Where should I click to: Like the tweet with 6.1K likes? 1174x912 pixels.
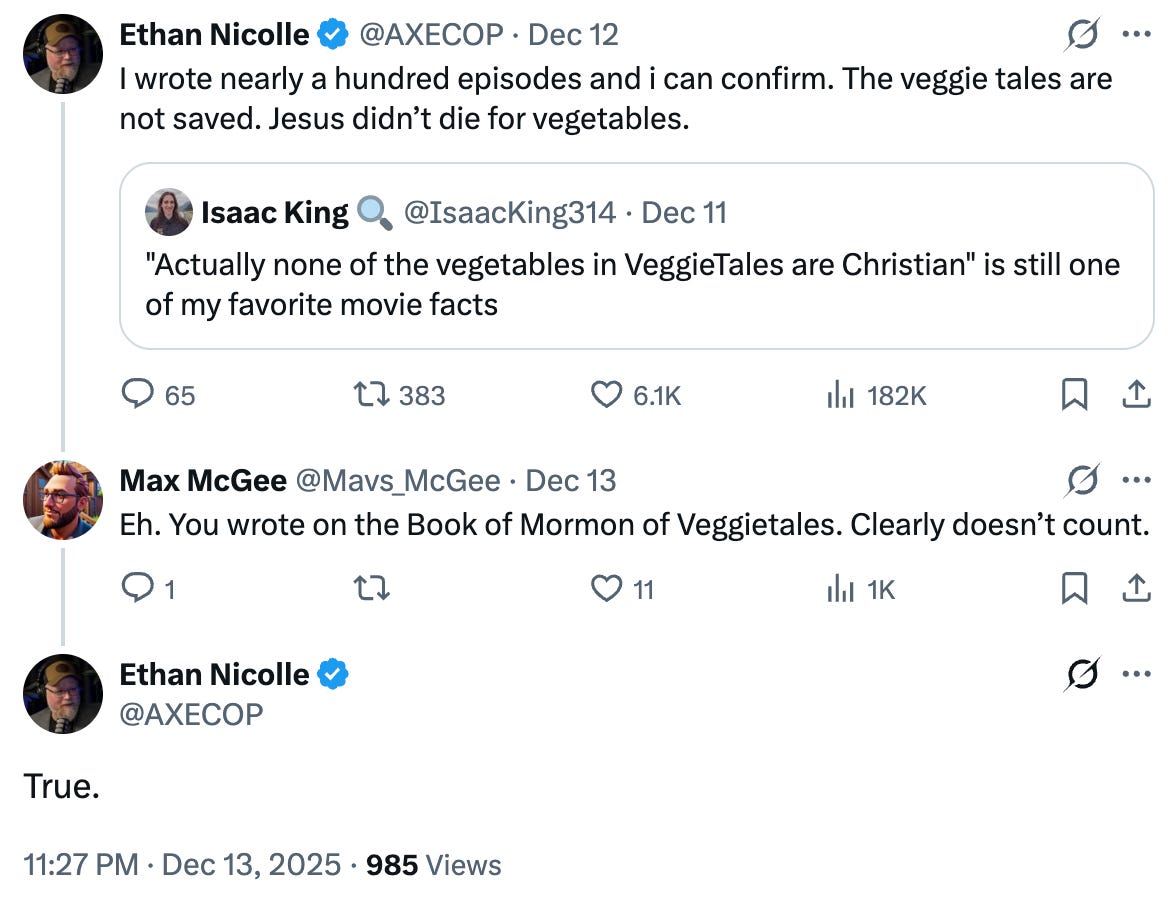[x=607, y=396]
